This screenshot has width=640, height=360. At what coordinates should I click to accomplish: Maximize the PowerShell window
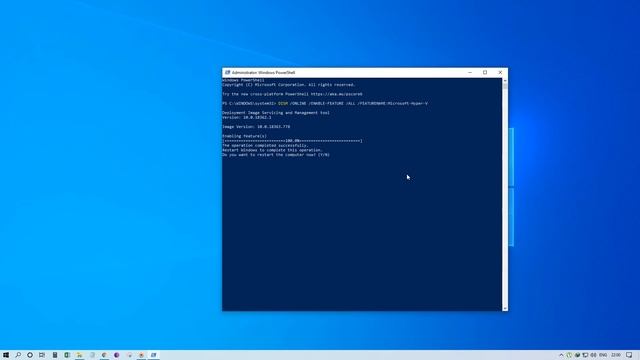click(485, 72)
